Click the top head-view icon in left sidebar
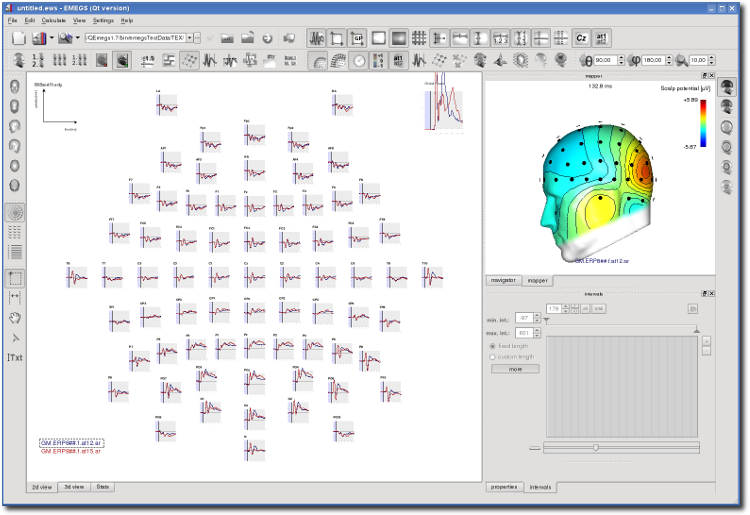750x515 pixels. [16, 87]
